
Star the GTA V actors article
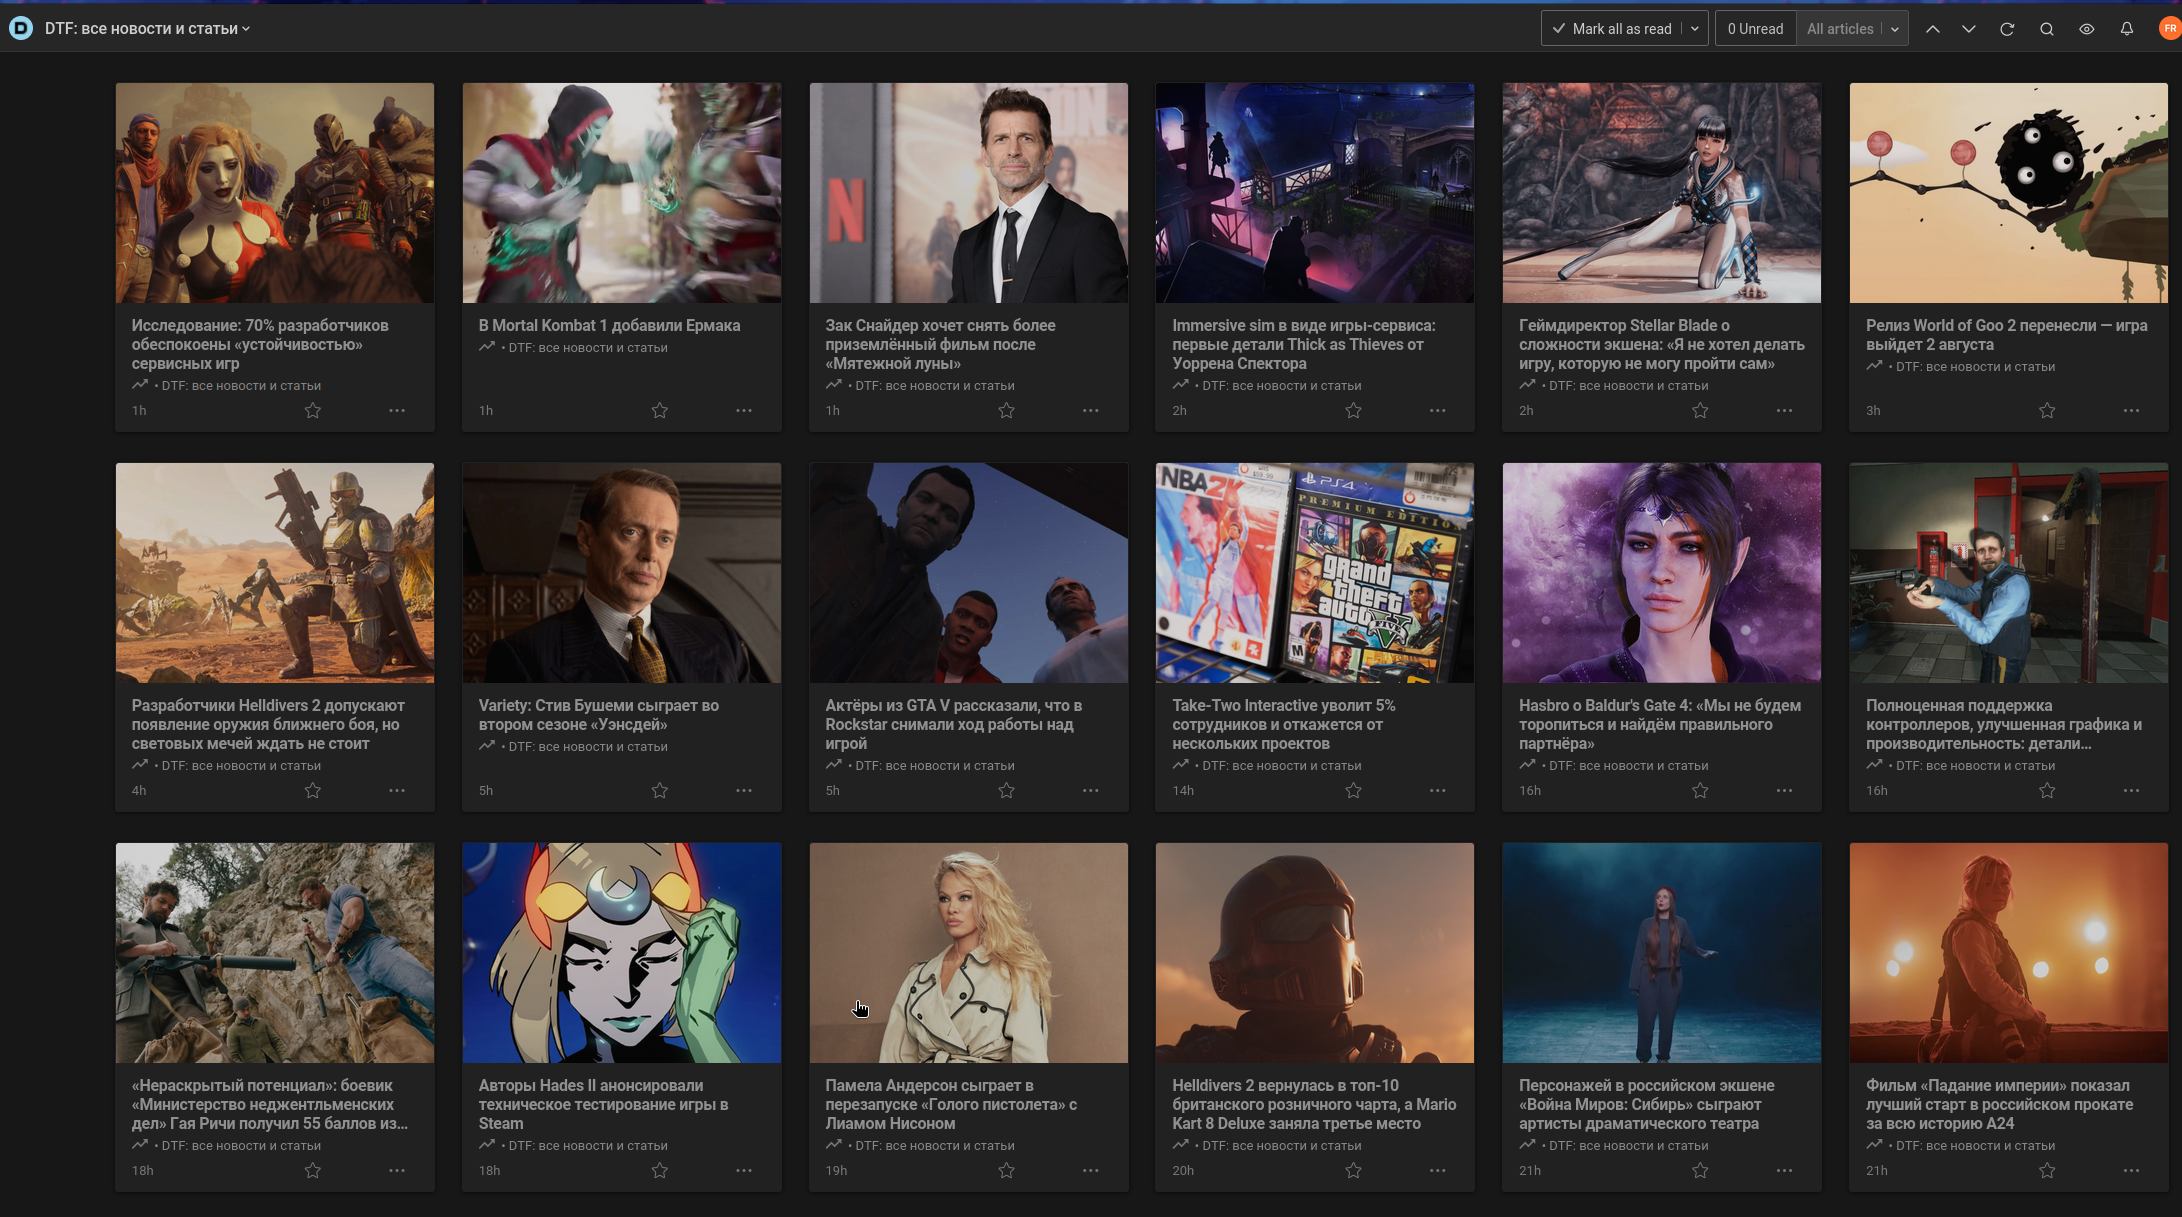(1007, 791)
